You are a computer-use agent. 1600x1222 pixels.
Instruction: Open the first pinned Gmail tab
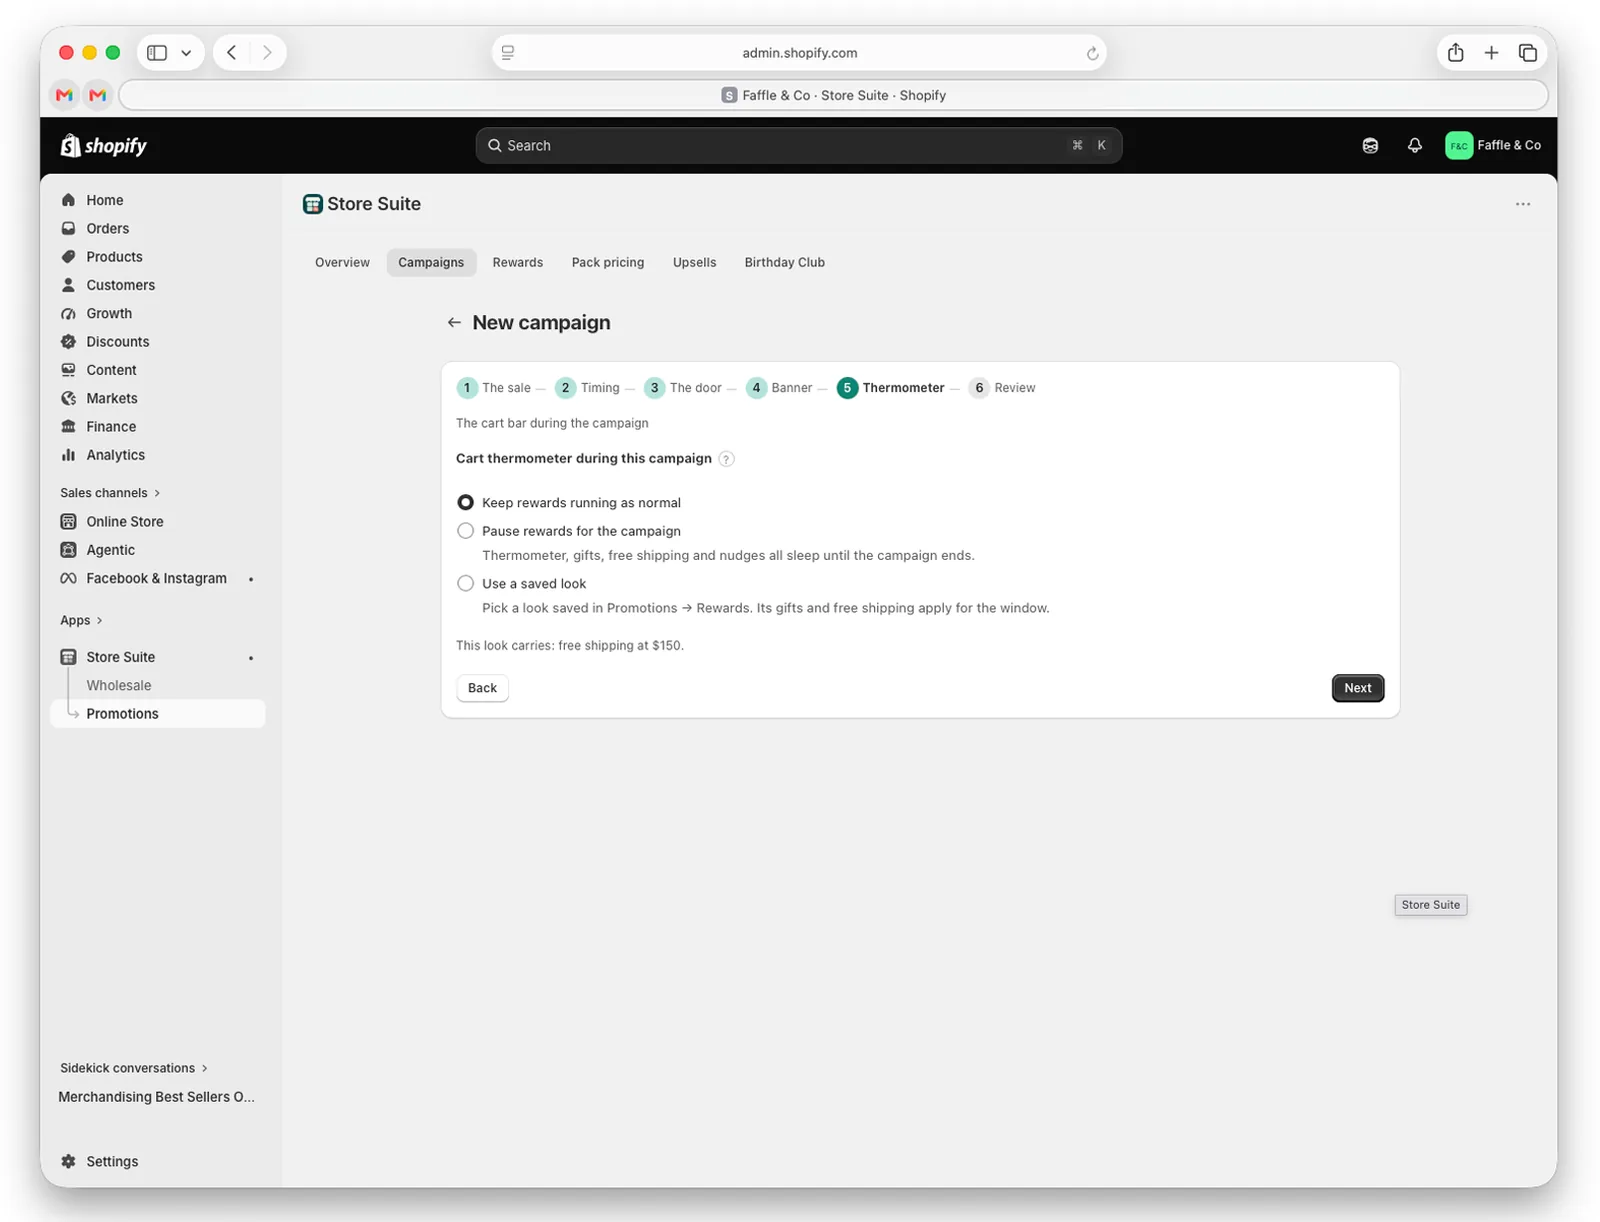(x=65, y=95)
